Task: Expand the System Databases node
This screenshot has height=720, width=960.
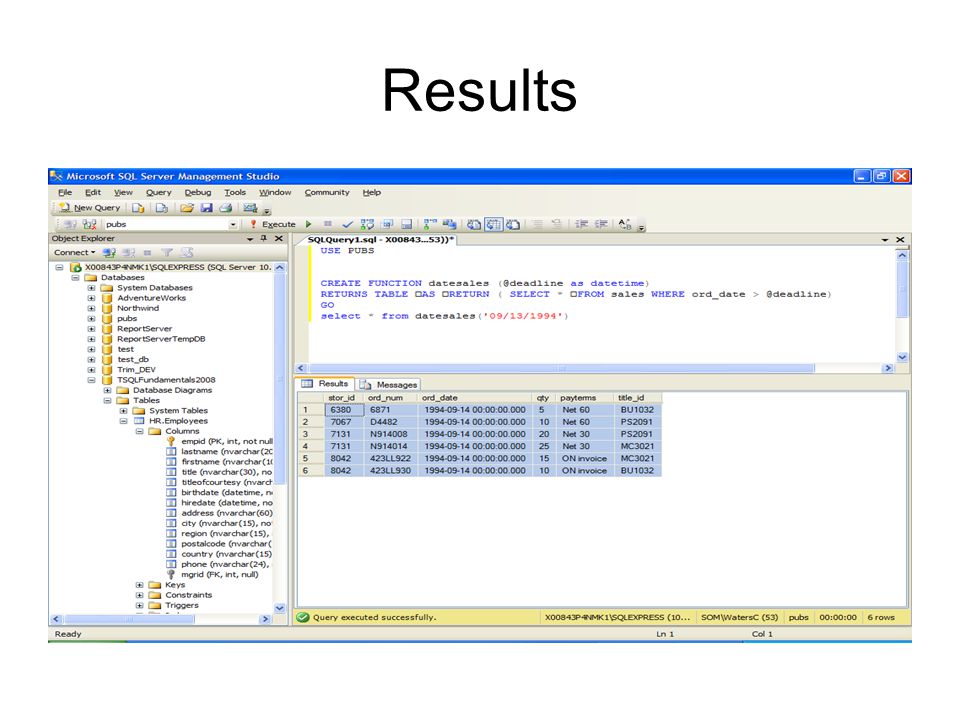Action: click(x=91, y=288)
